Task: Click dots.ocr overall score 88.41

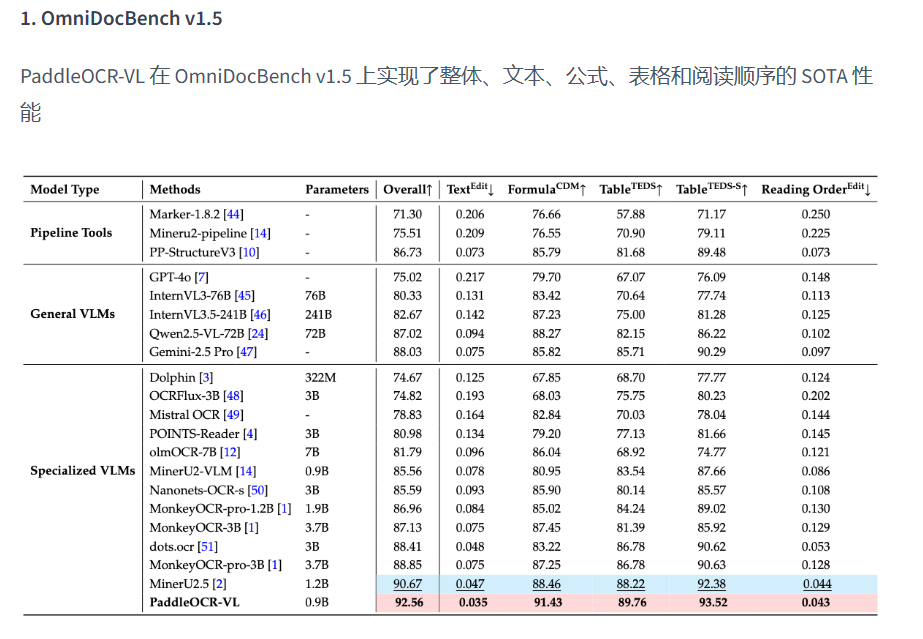Action: point(407,547)
